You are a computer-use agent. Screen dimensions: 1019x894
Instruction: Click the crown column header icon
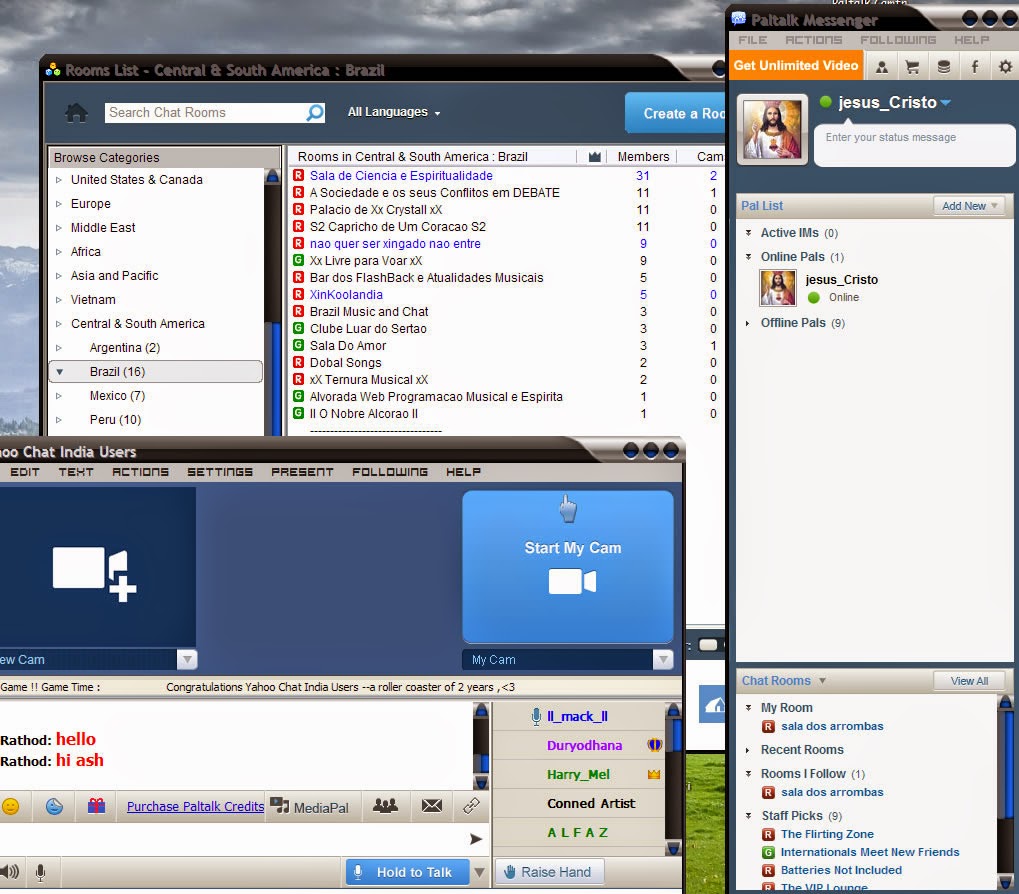point(594,157)
